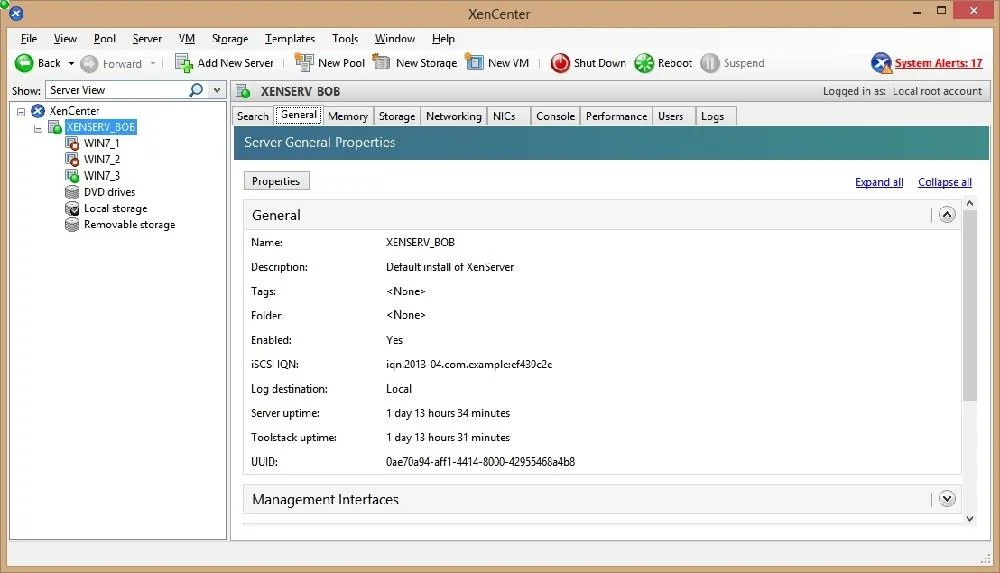The width and height of the screenshot is (1000, 573).
Task: Click the XenCenter app icon in title bar
Action: pos(15,13)
